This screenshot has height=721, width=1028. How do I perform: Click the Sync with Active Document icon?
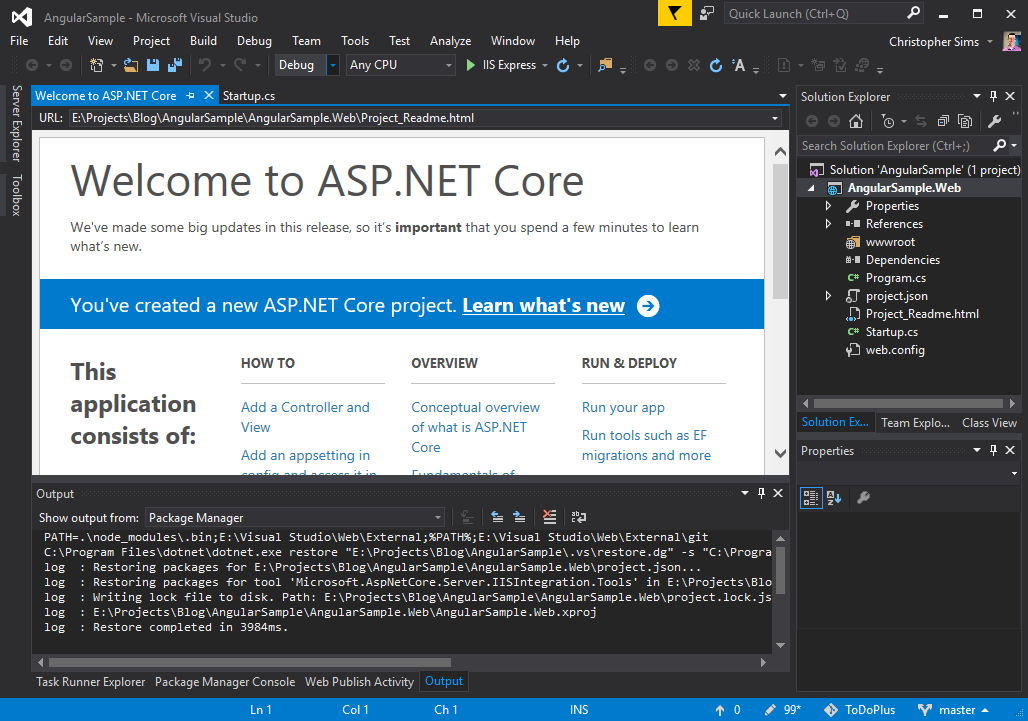click(921, 121)
